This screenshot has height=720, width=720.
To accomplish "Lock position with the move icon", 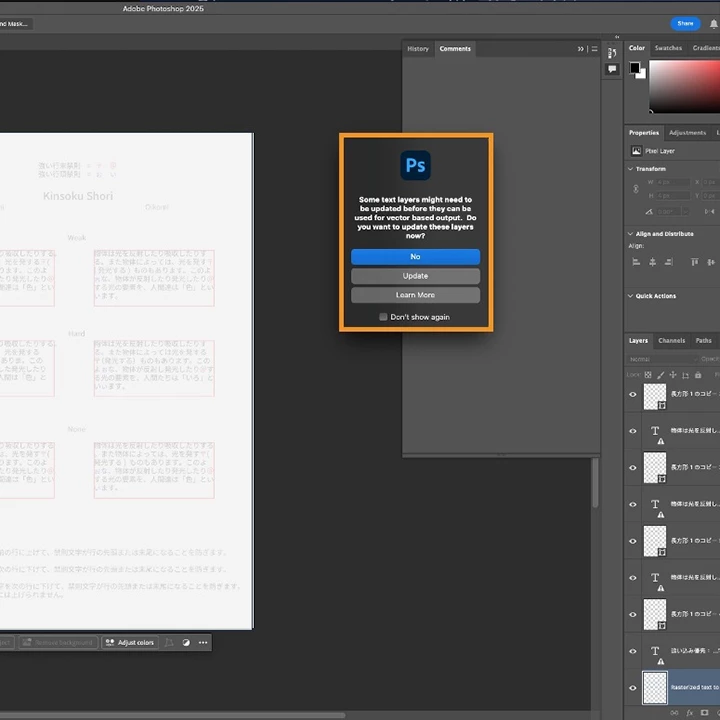I will pyautogui.click(x=673, y=375).
